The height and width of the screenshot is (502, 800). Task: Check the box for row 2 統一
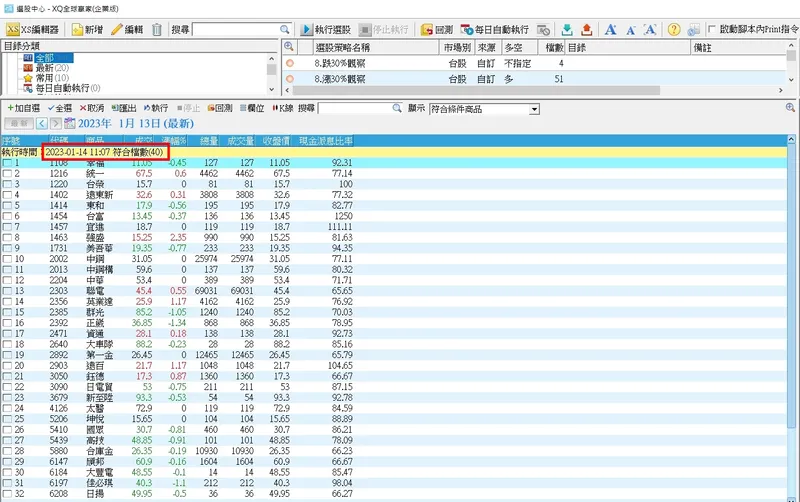click(8, 173)
